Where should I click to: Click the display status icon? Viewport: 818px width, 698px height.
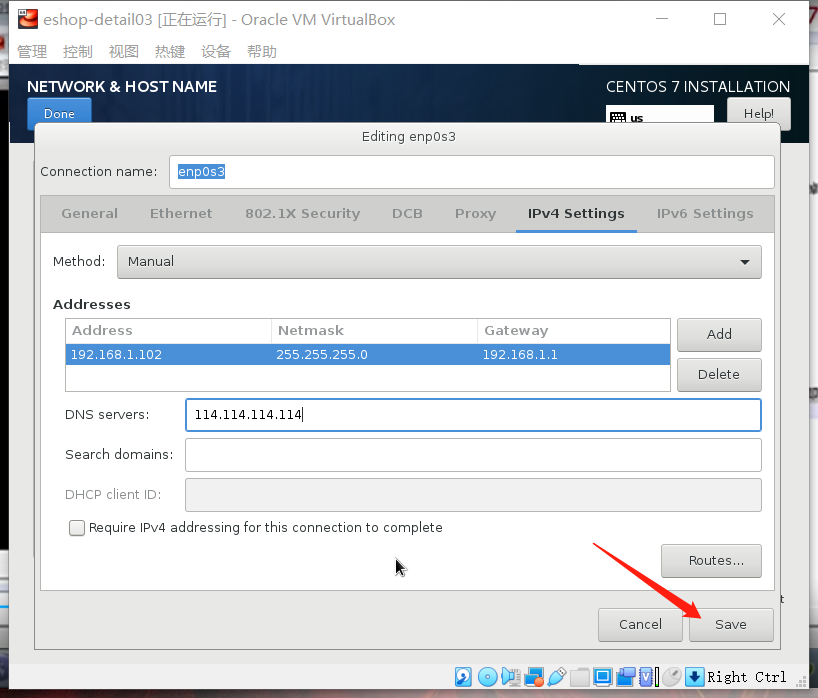pyautogui.click(x=603, y=677)
